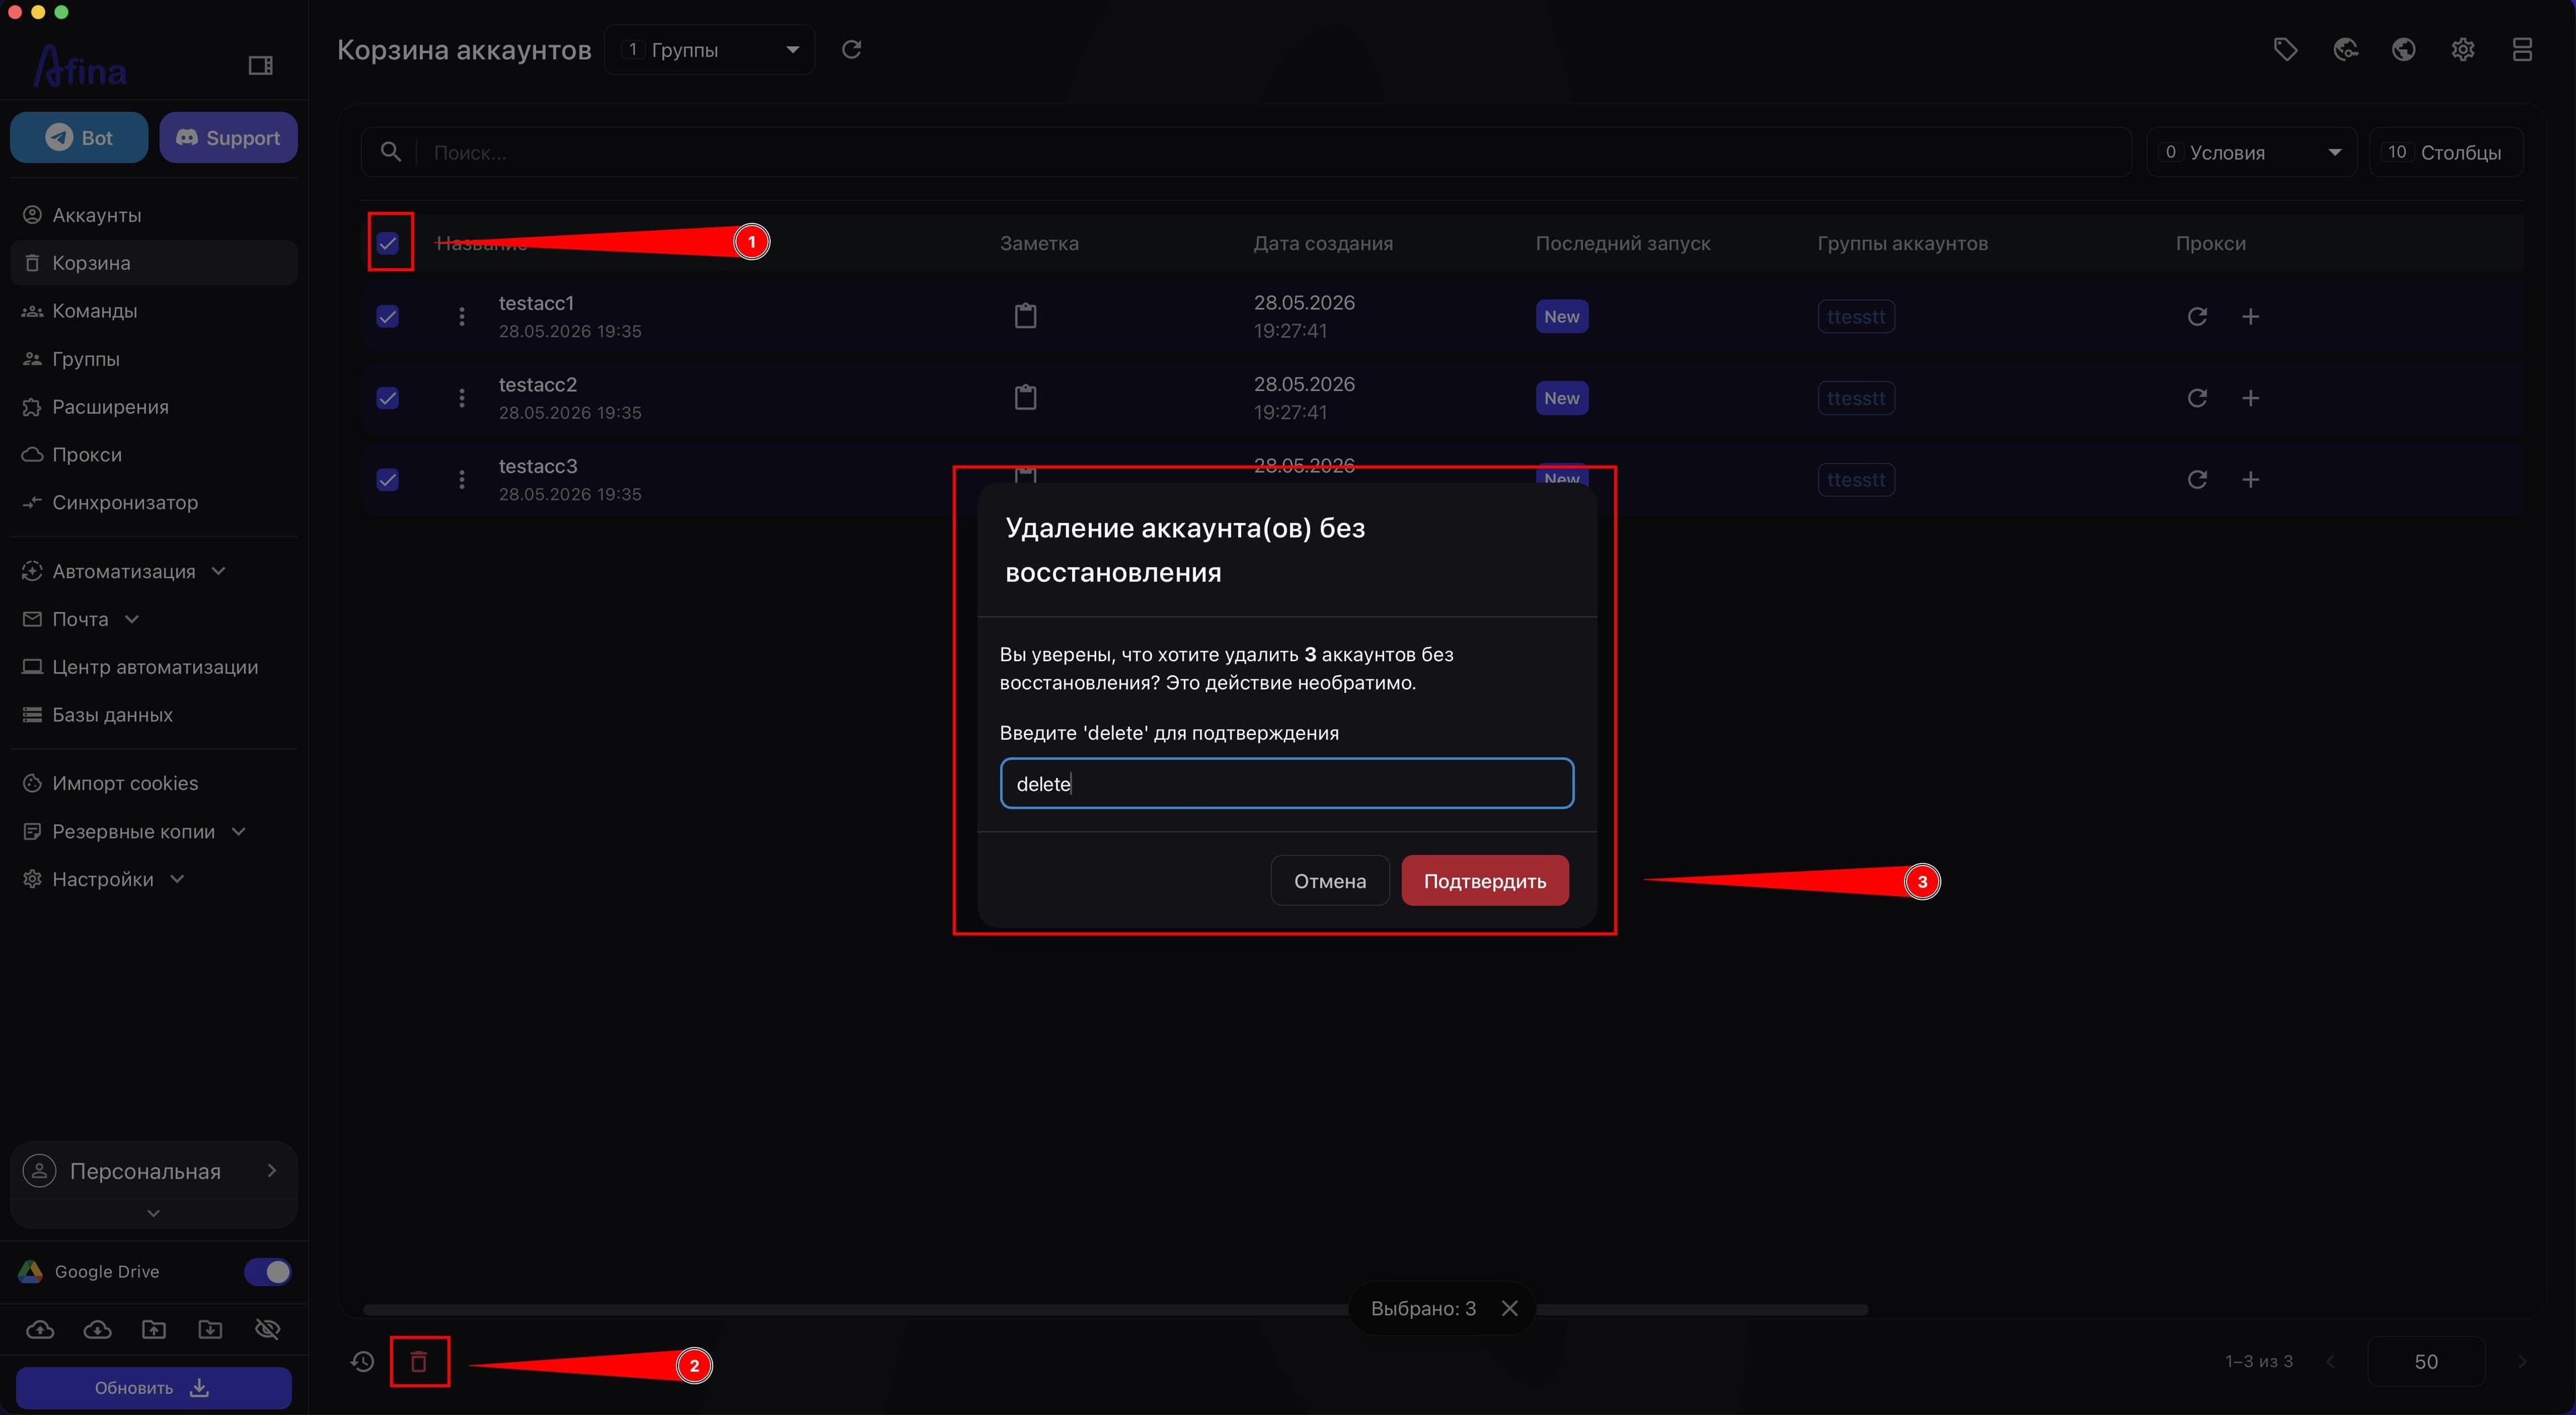Add proxy to testacc1
Screen dimensions: 2576x1415
tap(2250, 317)
